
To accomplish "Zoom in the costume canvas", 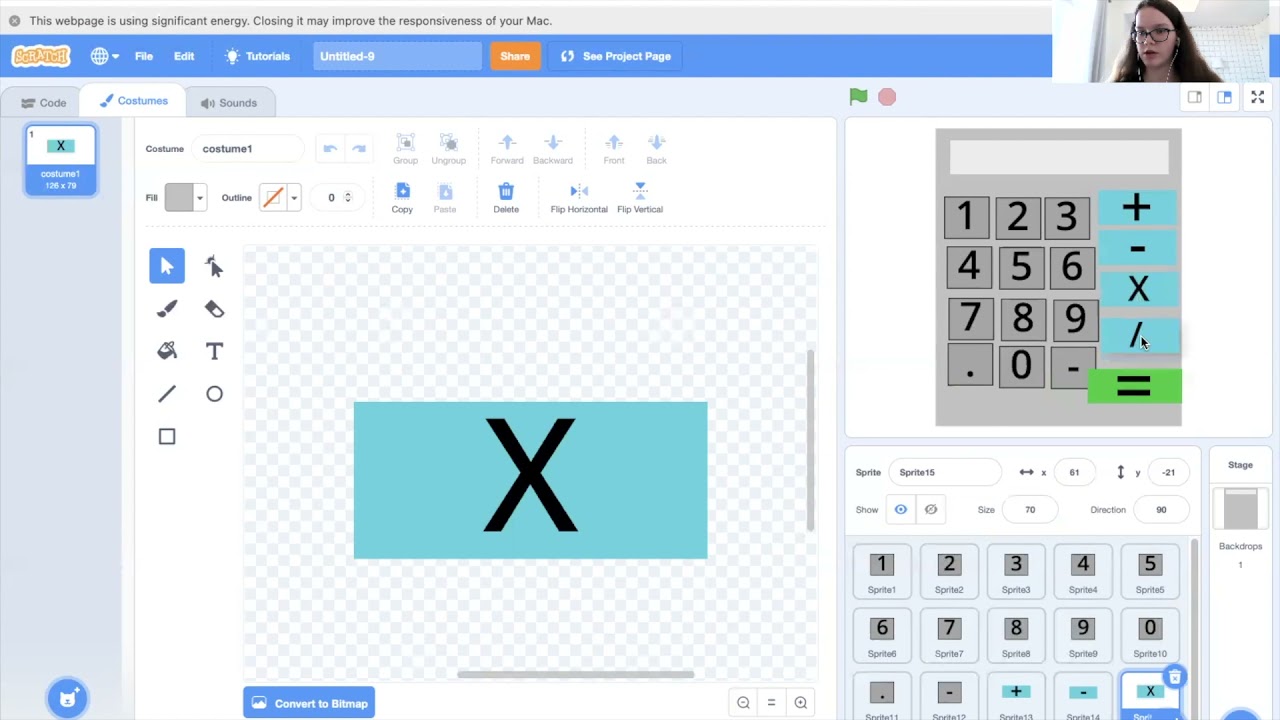I will click(x=800, y=703).
